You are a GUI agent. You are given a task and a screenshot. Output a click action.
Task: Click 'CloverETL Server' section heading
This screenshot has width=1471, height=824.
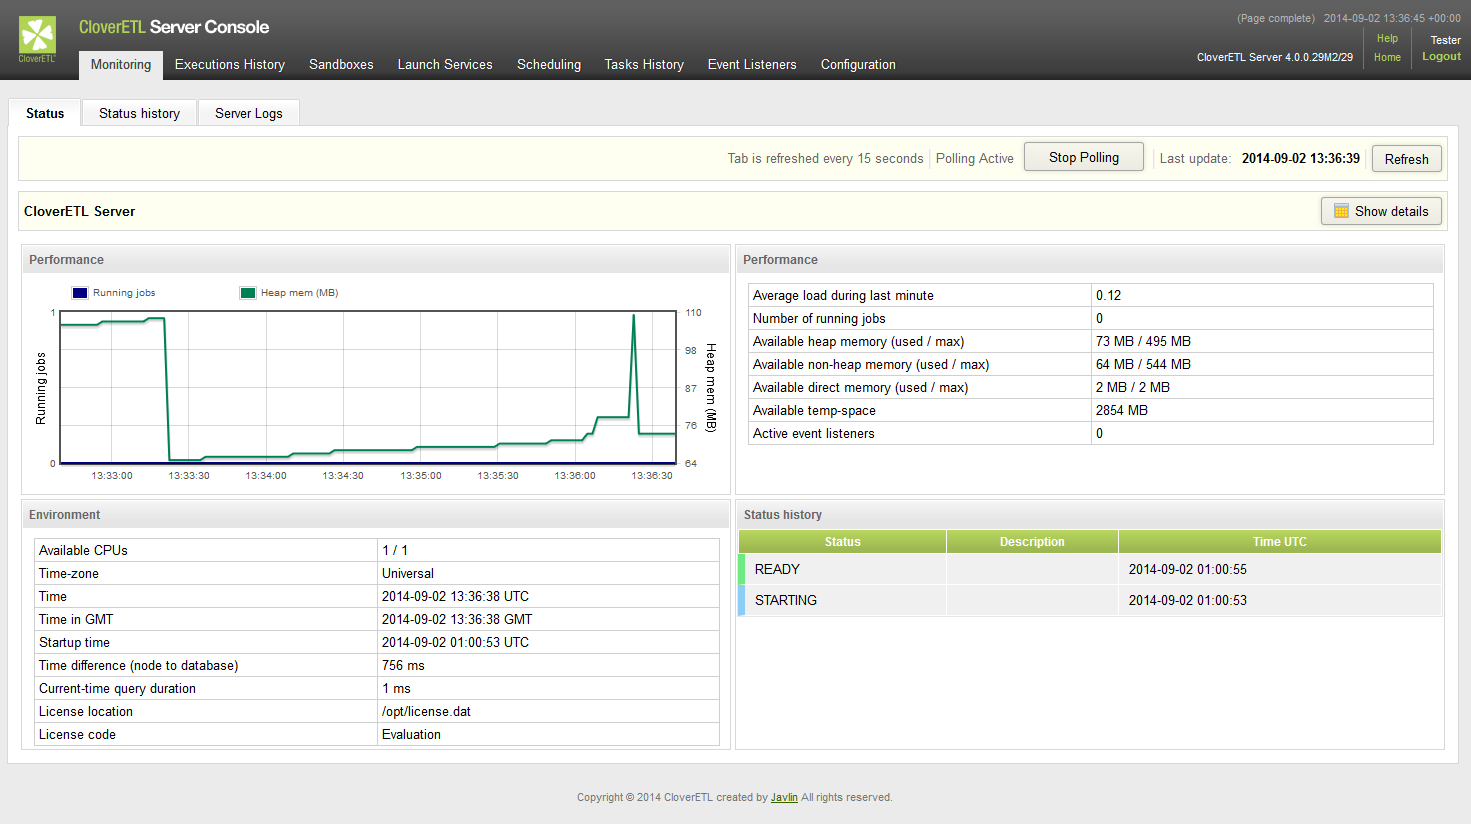(79, 211)
